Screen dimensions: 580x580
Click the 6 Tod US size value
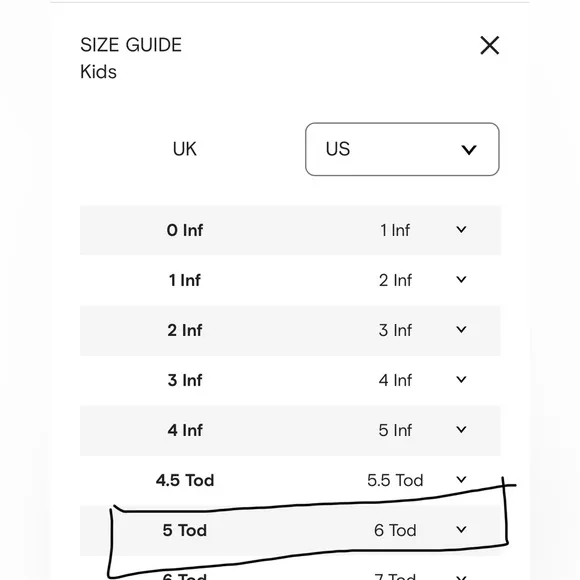click(x=395, y=530)
